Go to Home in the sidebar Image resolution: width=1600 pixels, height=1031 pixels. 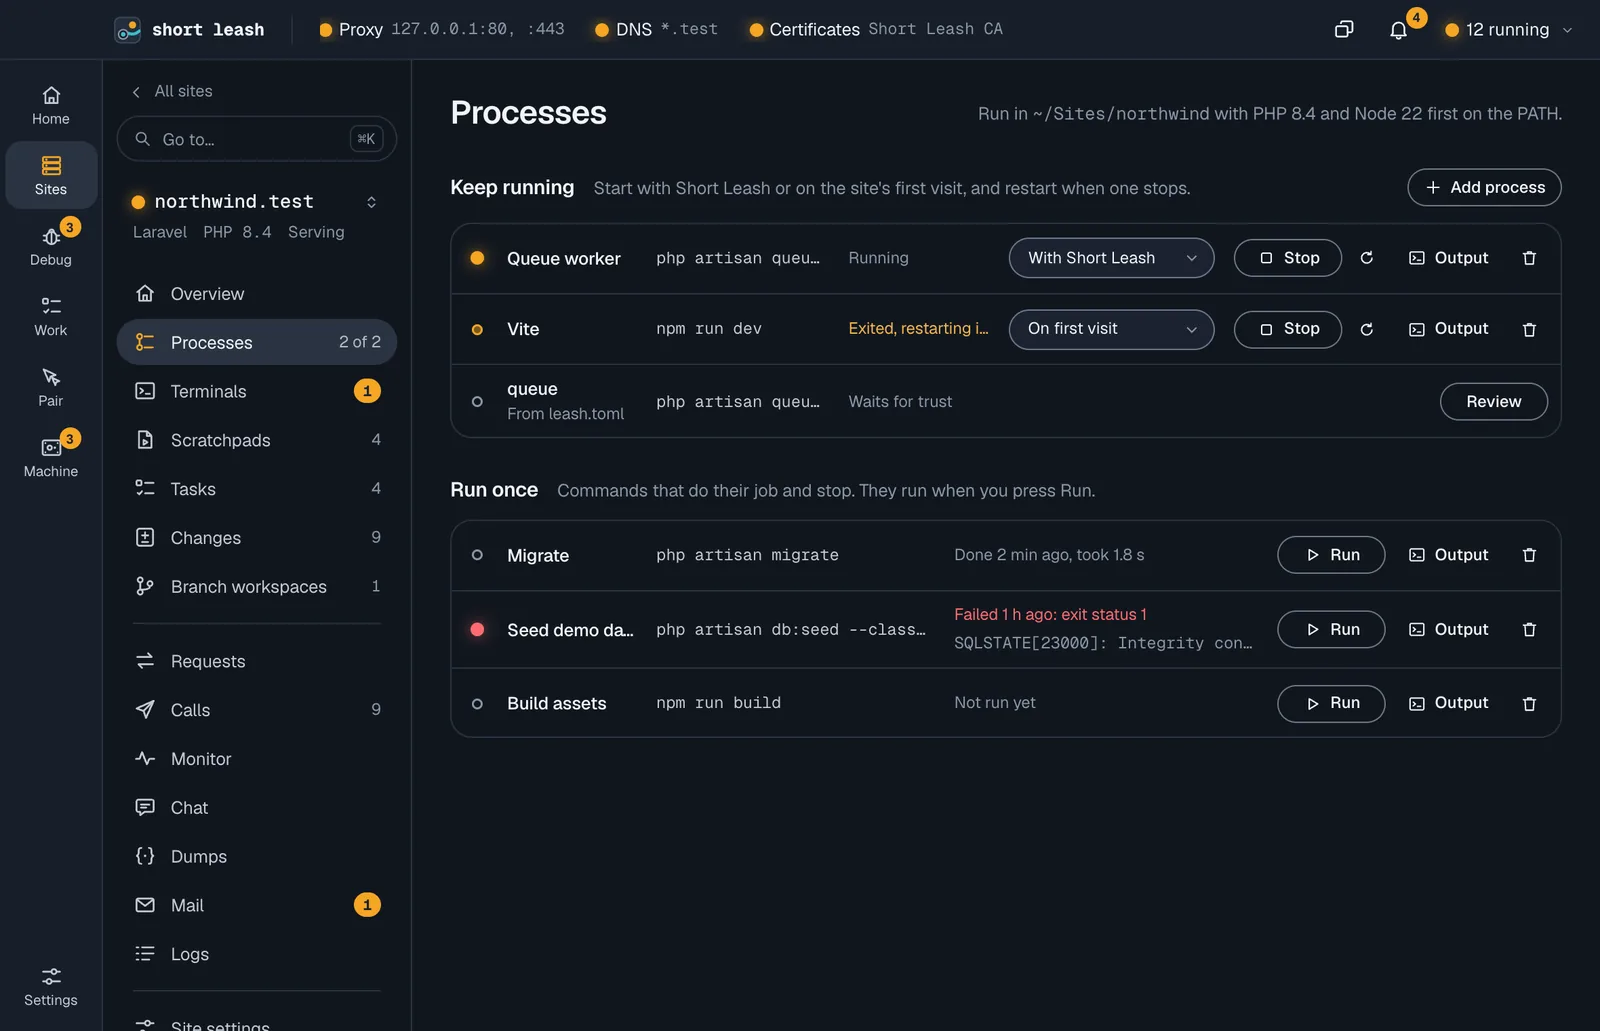click(x=51, y=105)
